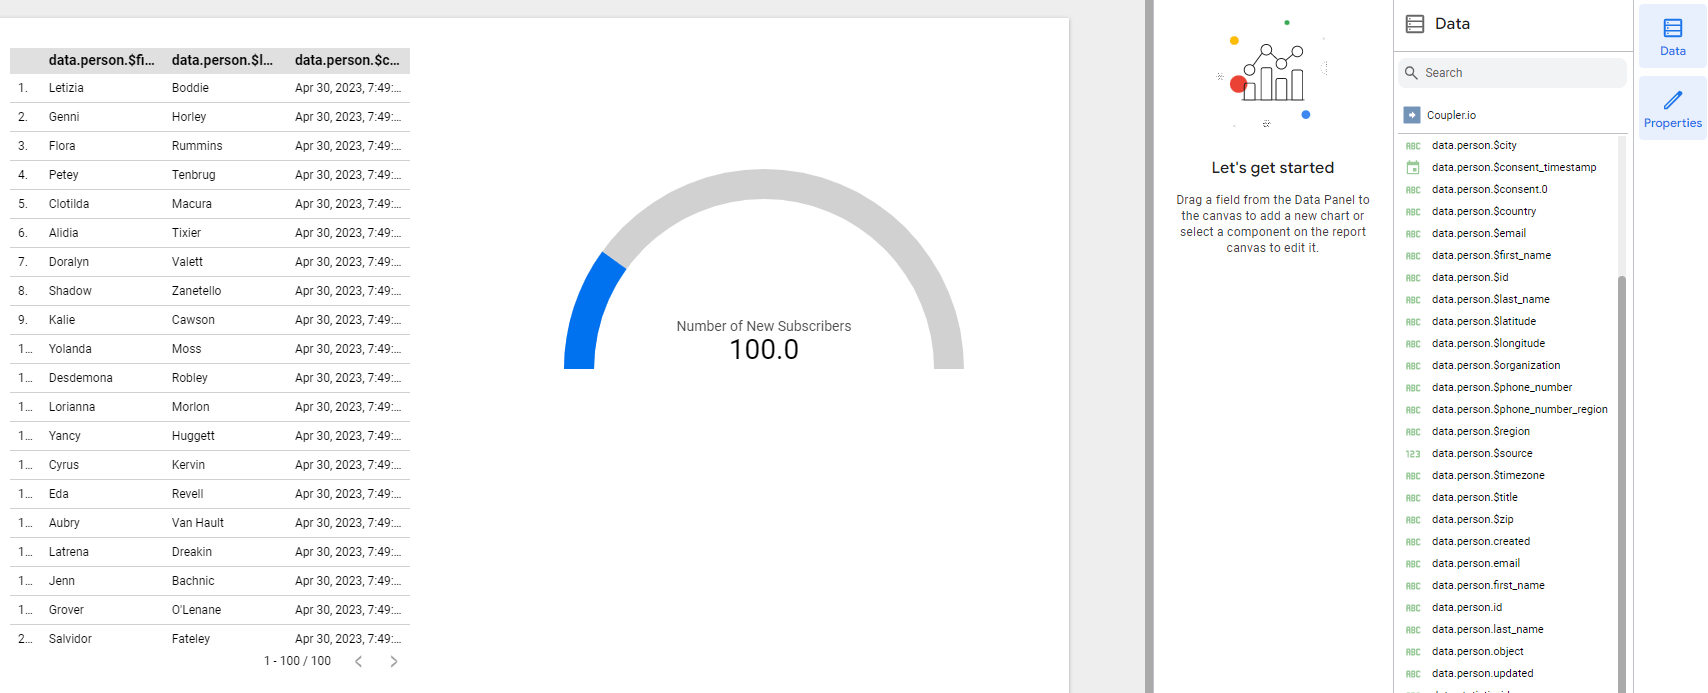Select the table row for Letizia Boddie
Image resolution: width=1708 pixels, height=693 pixels.
[x=210, y=88]
